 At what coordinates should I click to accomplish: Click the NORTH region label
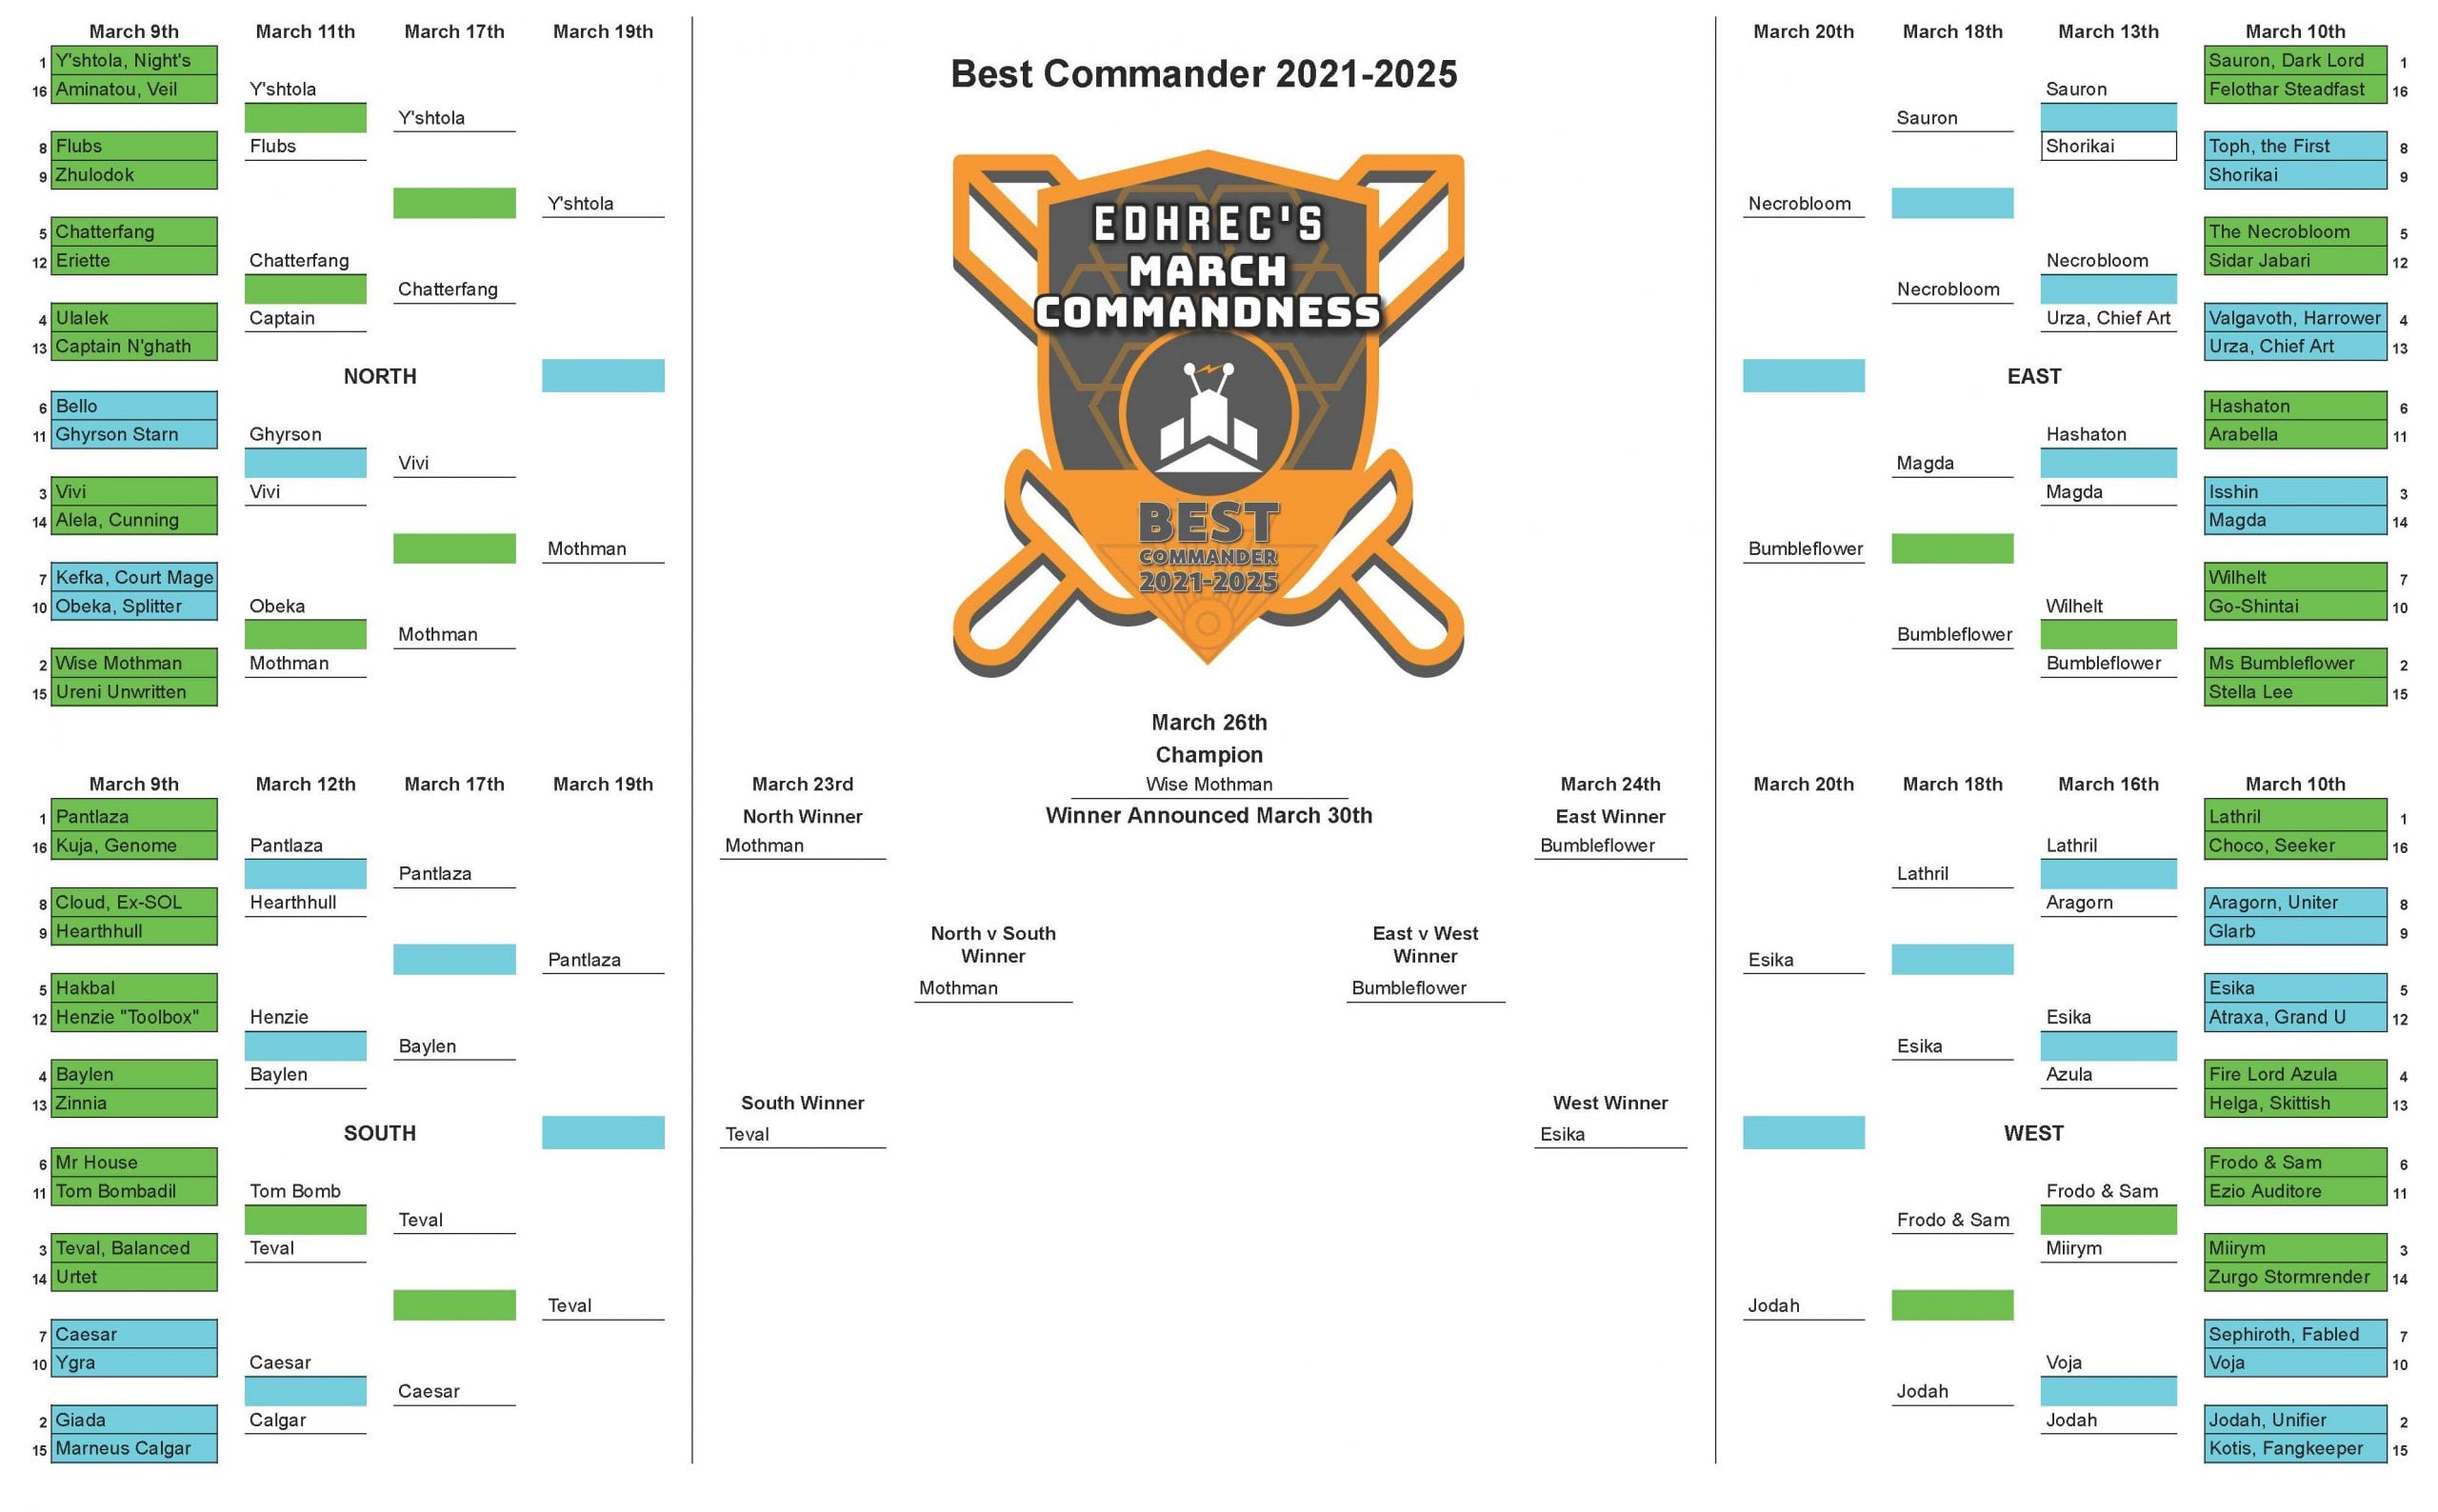coord(379,377)
